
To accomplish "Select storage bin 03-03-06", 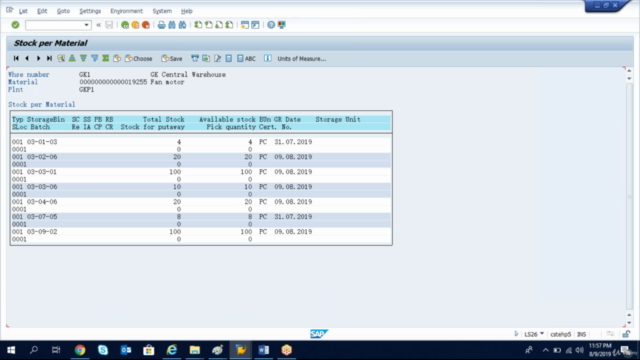I will point(42,187).
